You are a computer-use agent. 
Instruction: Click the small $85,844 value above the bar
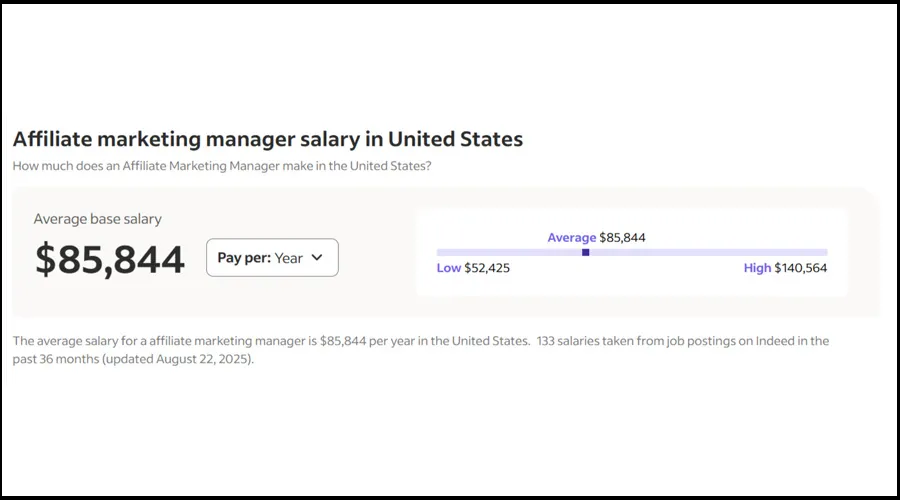tap(622, 238)
